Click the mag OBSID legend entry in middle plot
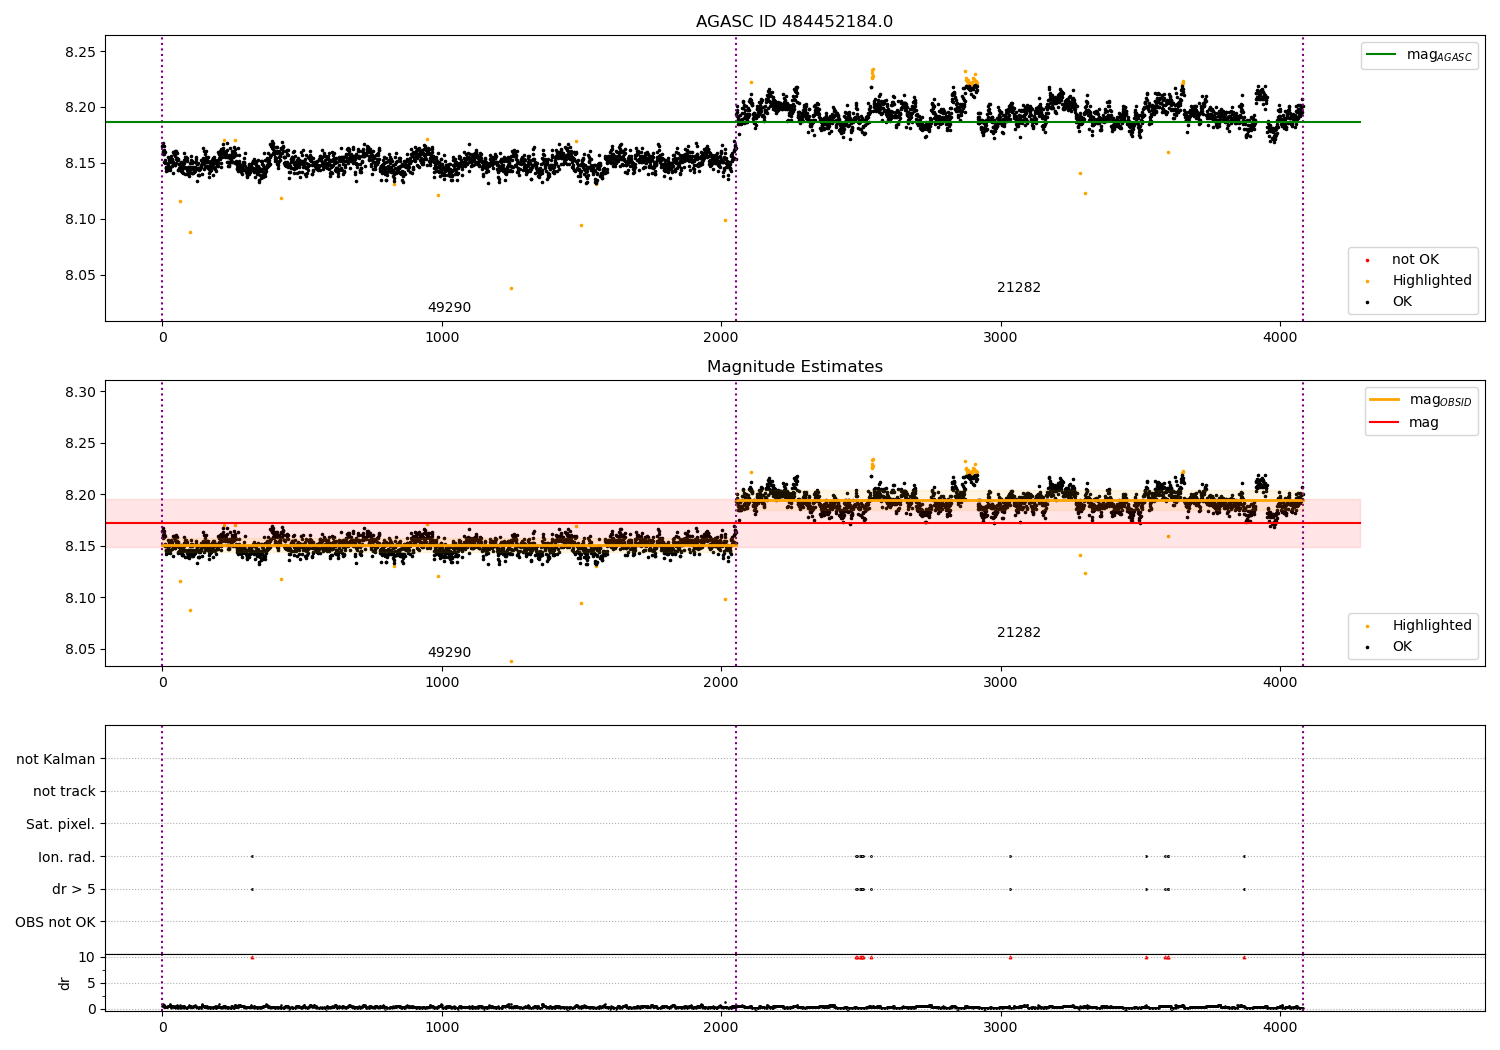The height and width of the screenshot is (1050, 1500). tap(1420, 400)
